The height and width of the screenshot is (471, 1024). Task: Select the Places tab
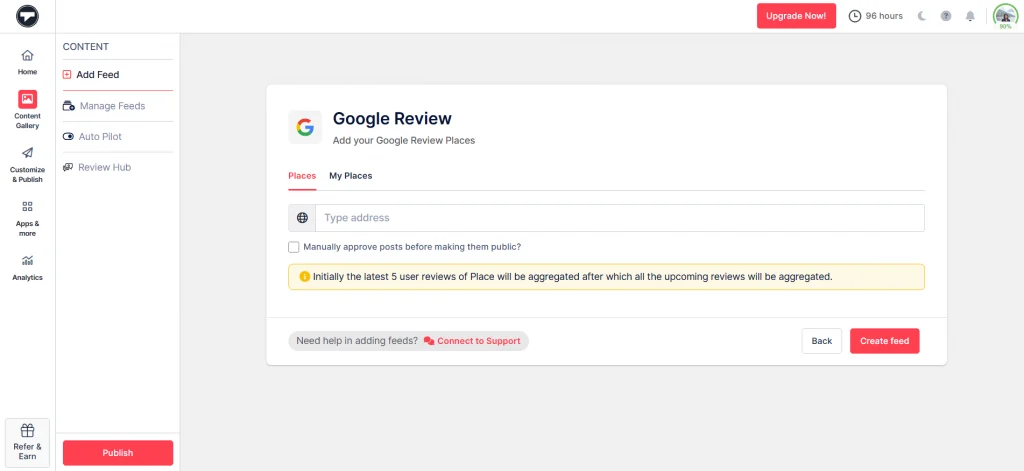point(302,176)
